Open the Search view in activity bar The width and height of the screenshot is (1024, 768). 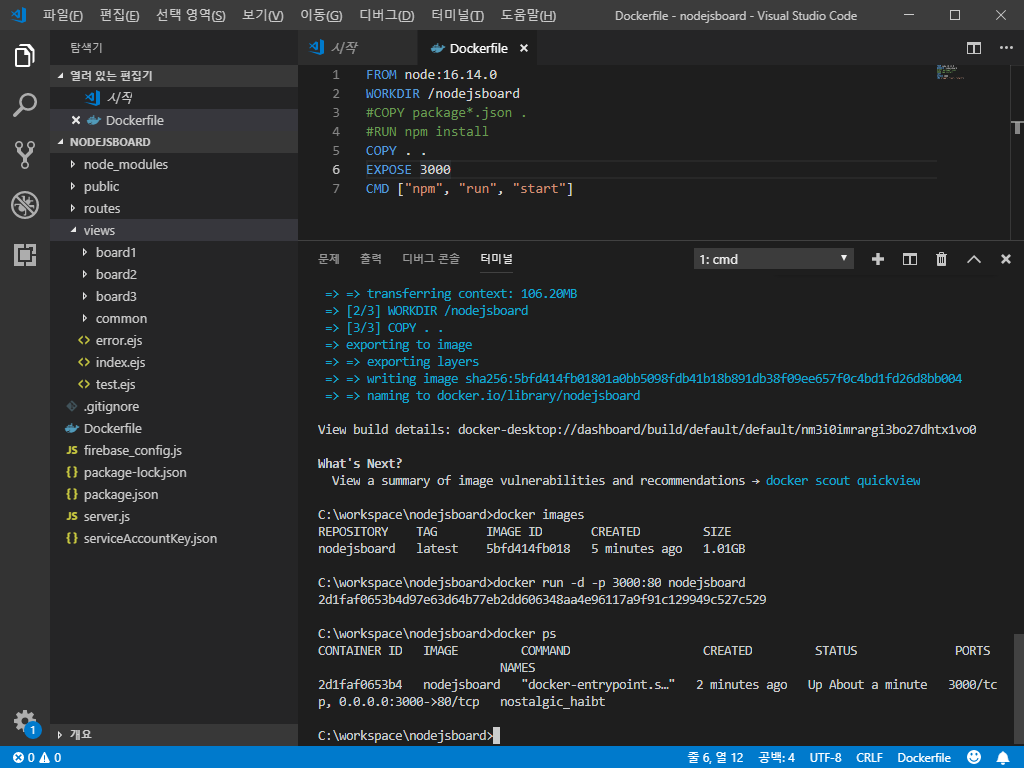25,105
